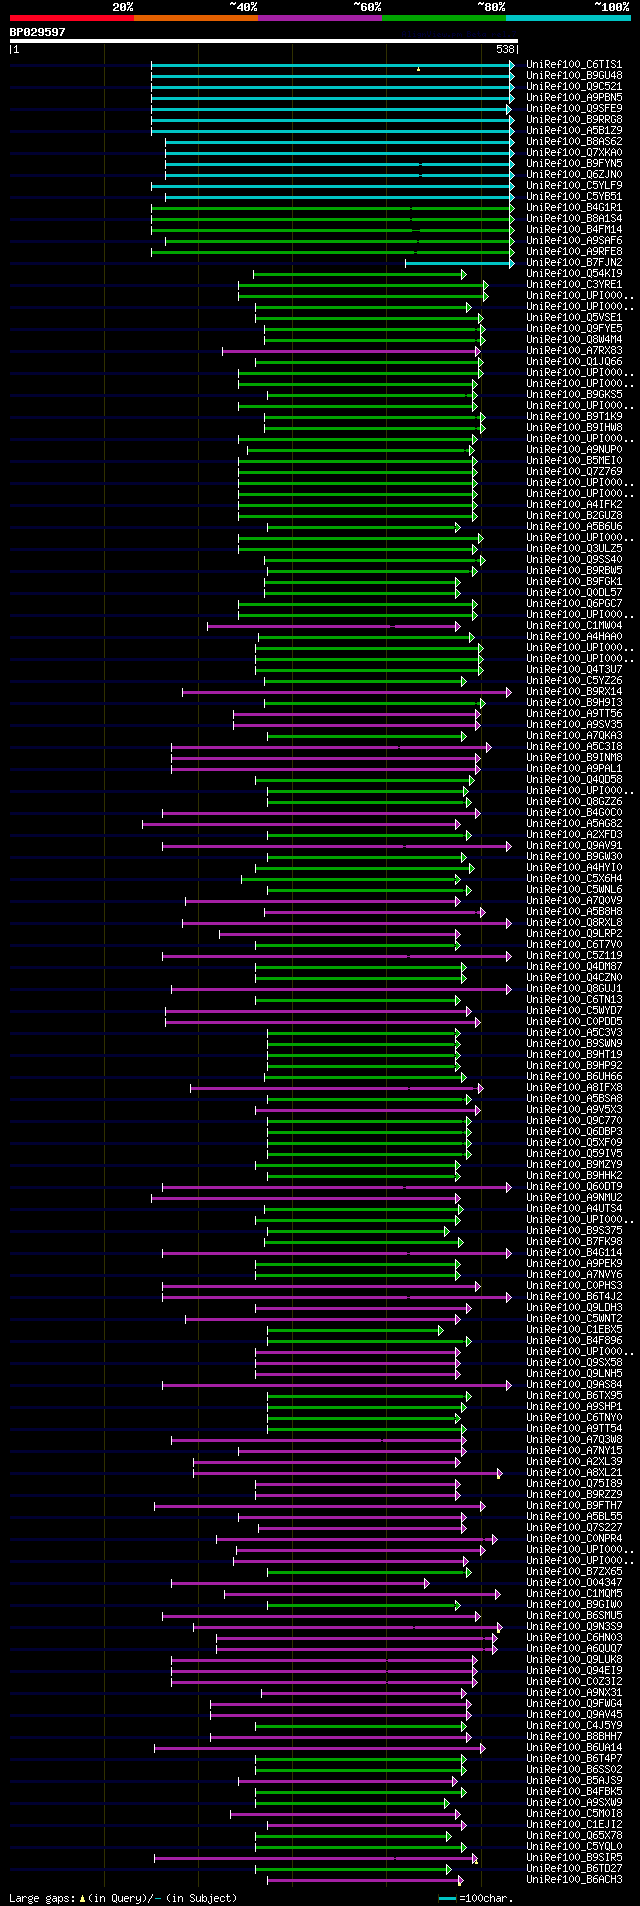This screenshot has width=640, height=1906.
Task: Select the label UniRef100_C5Z119
Action: 574,956
